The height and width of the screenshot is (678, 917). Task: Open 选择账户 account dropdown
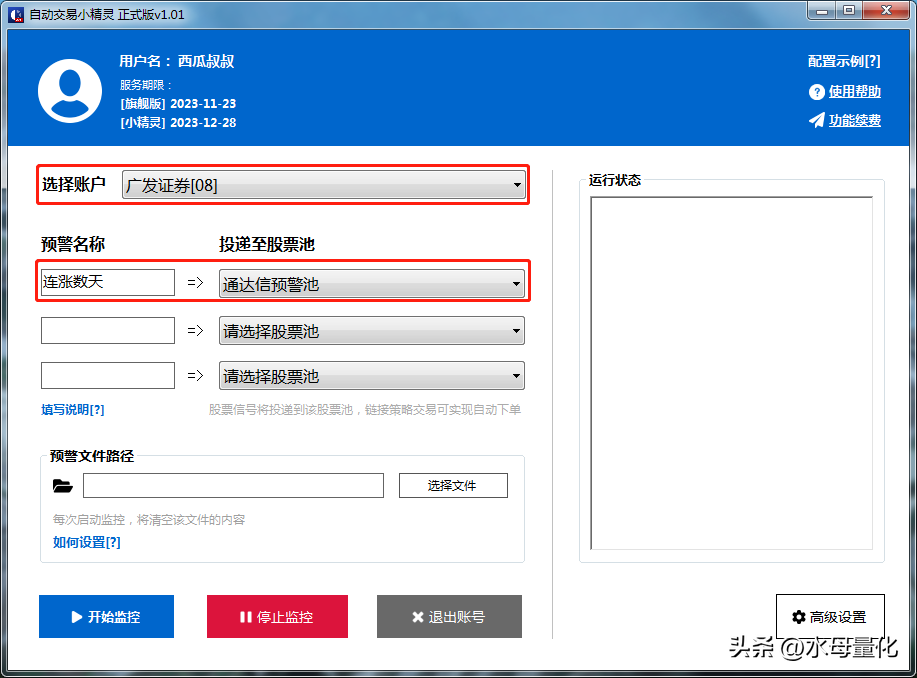(324, 185)
